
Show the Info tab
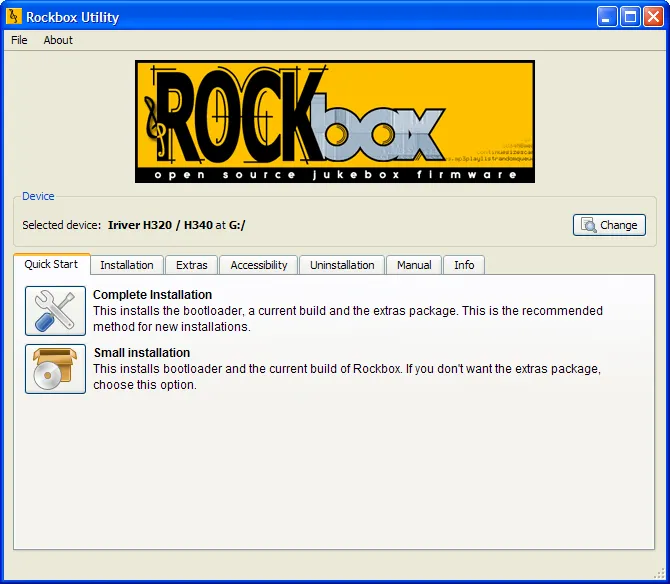click(464, 265)
